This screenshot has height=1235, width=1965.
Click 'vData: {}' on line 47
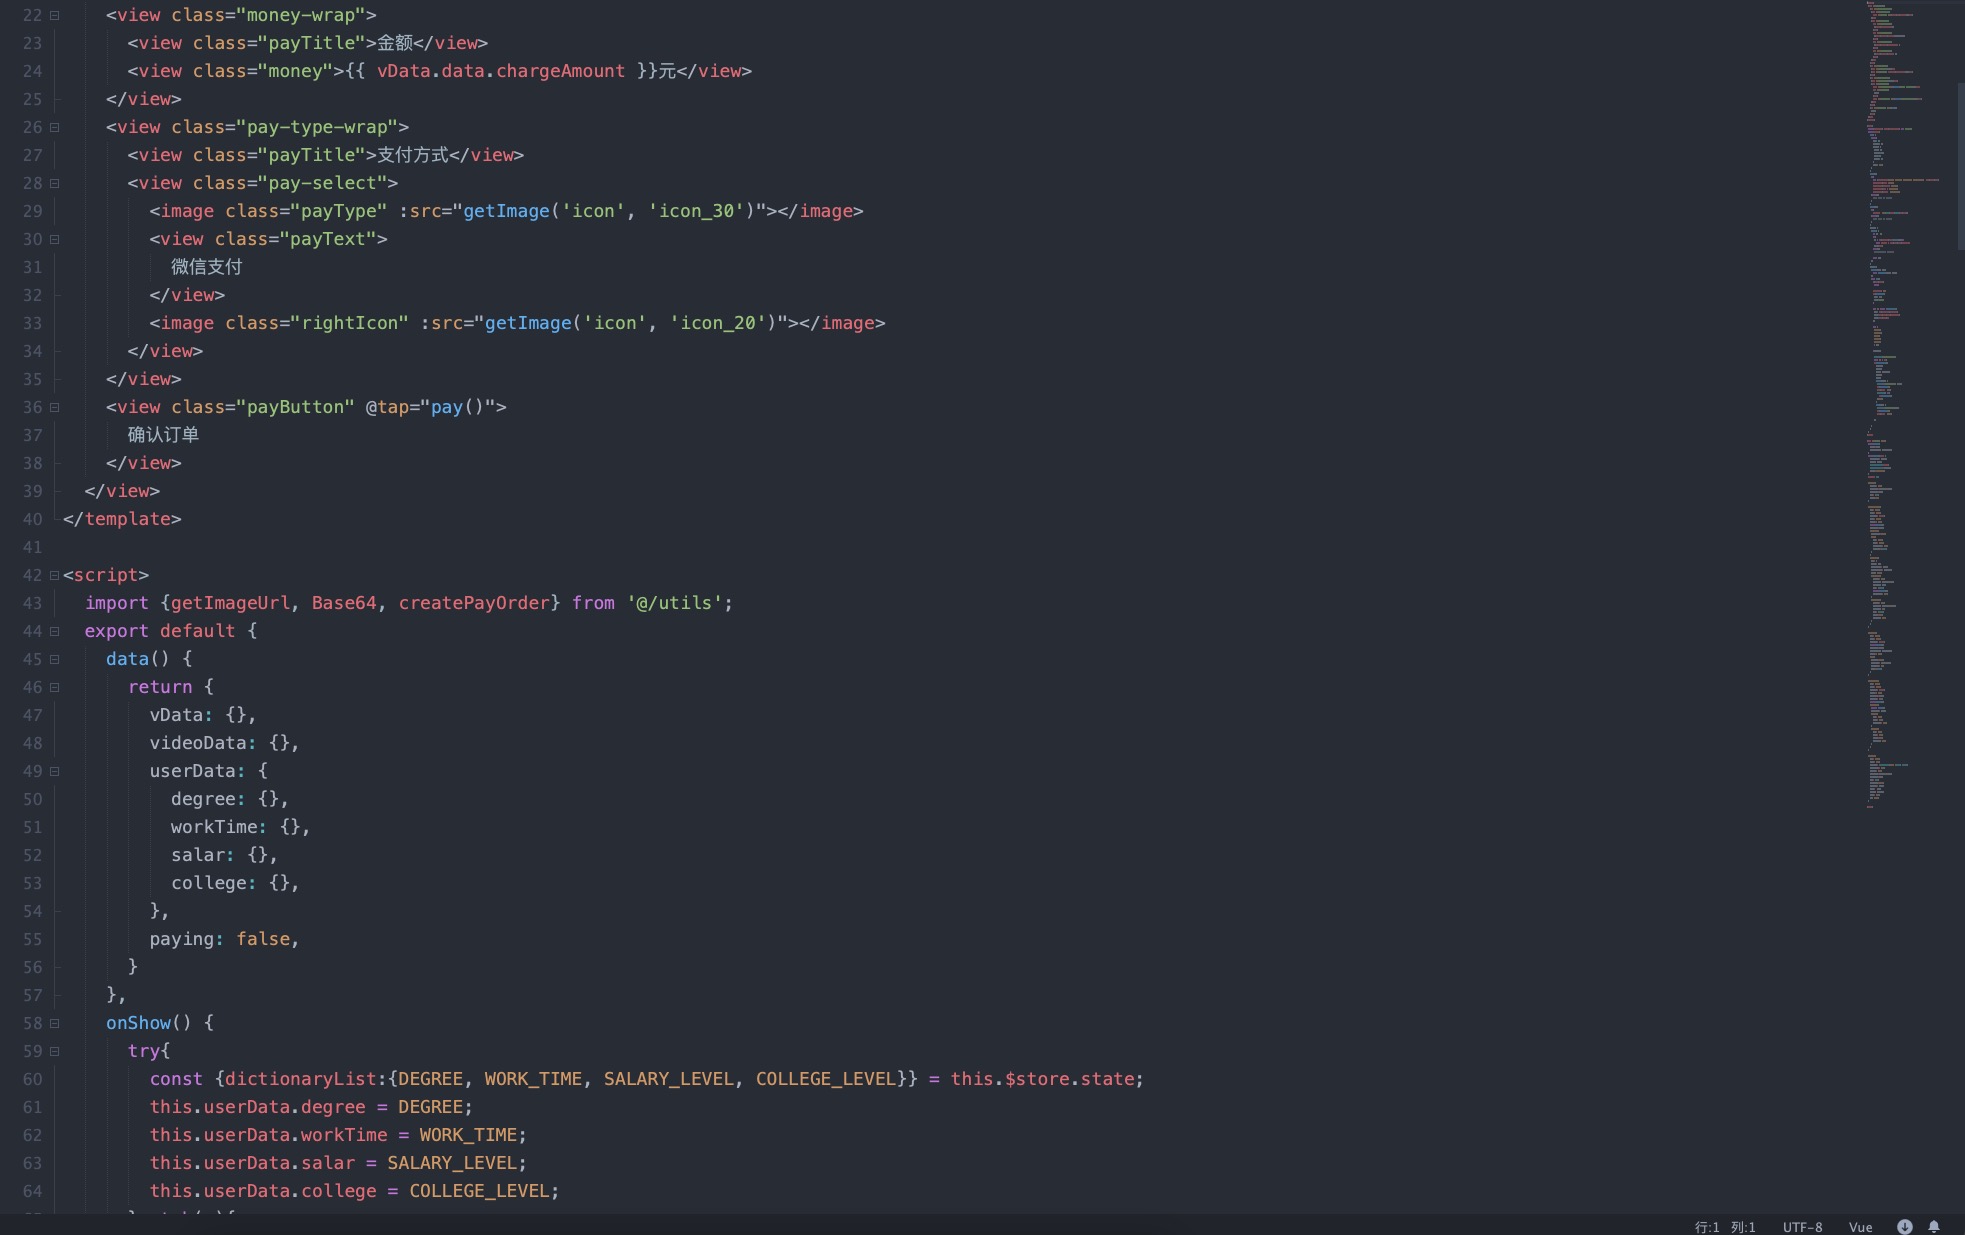198,715
